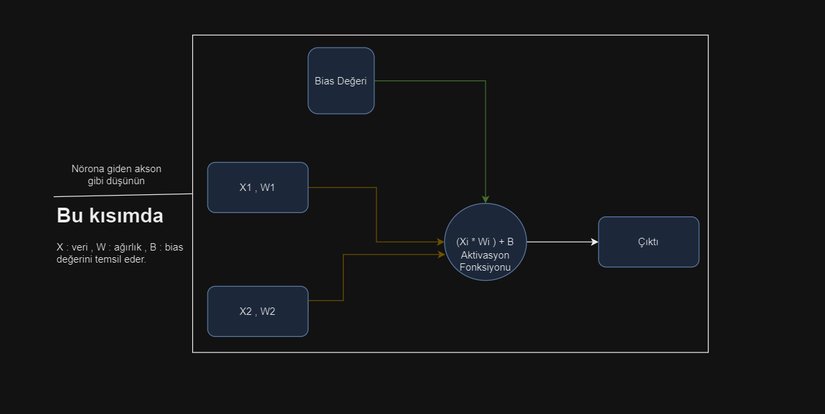The width and height of the screenshot is (825, 414).
Task: Select the orange line leaving X2 , W2
Action: pyautogui.click(x=325, y=300)
